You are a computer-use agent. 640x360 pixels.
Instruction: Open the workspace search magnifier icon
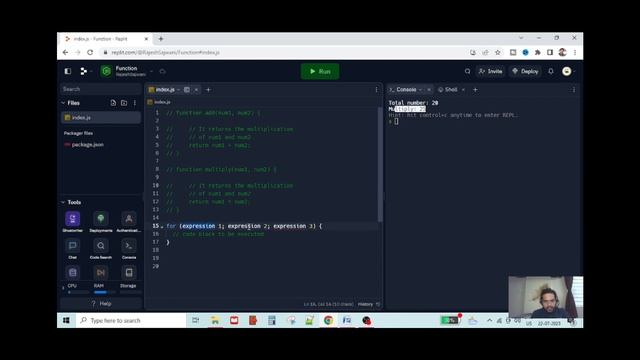[x=467, y=71]
